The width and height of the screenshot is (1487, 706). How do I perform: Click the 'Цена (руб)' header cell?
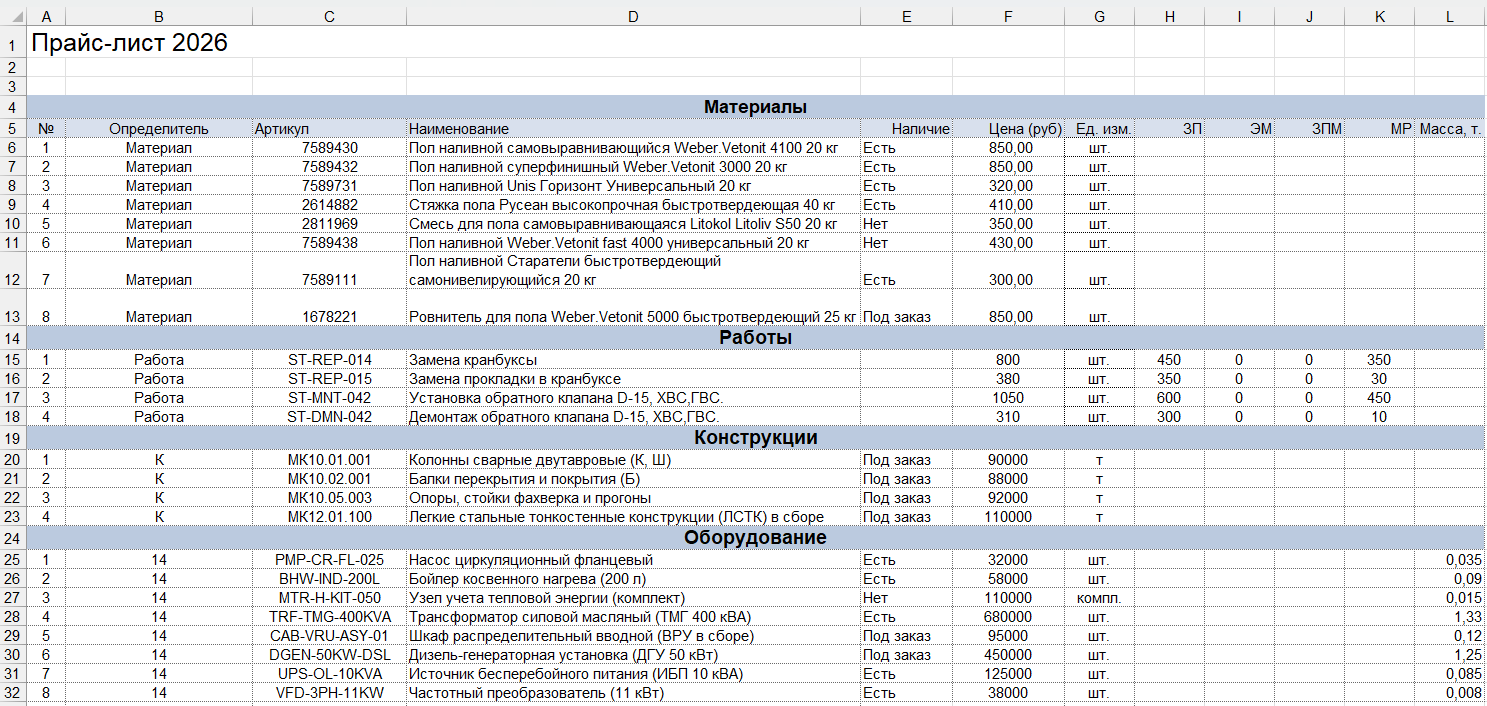[1008, 129]
